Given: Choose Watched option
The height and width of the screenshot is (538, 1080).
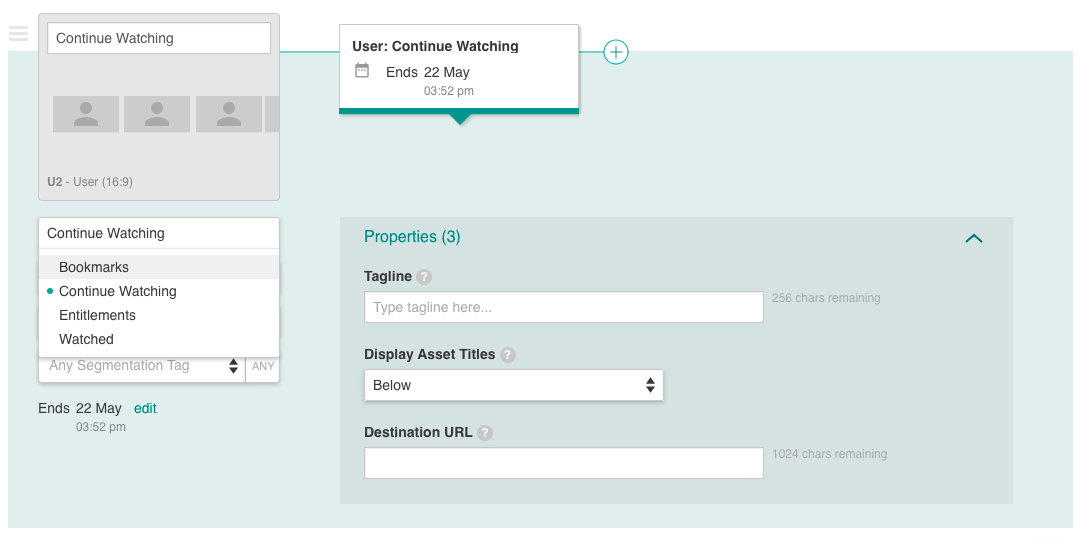Looking at the screenshot, I should (159, 340).
